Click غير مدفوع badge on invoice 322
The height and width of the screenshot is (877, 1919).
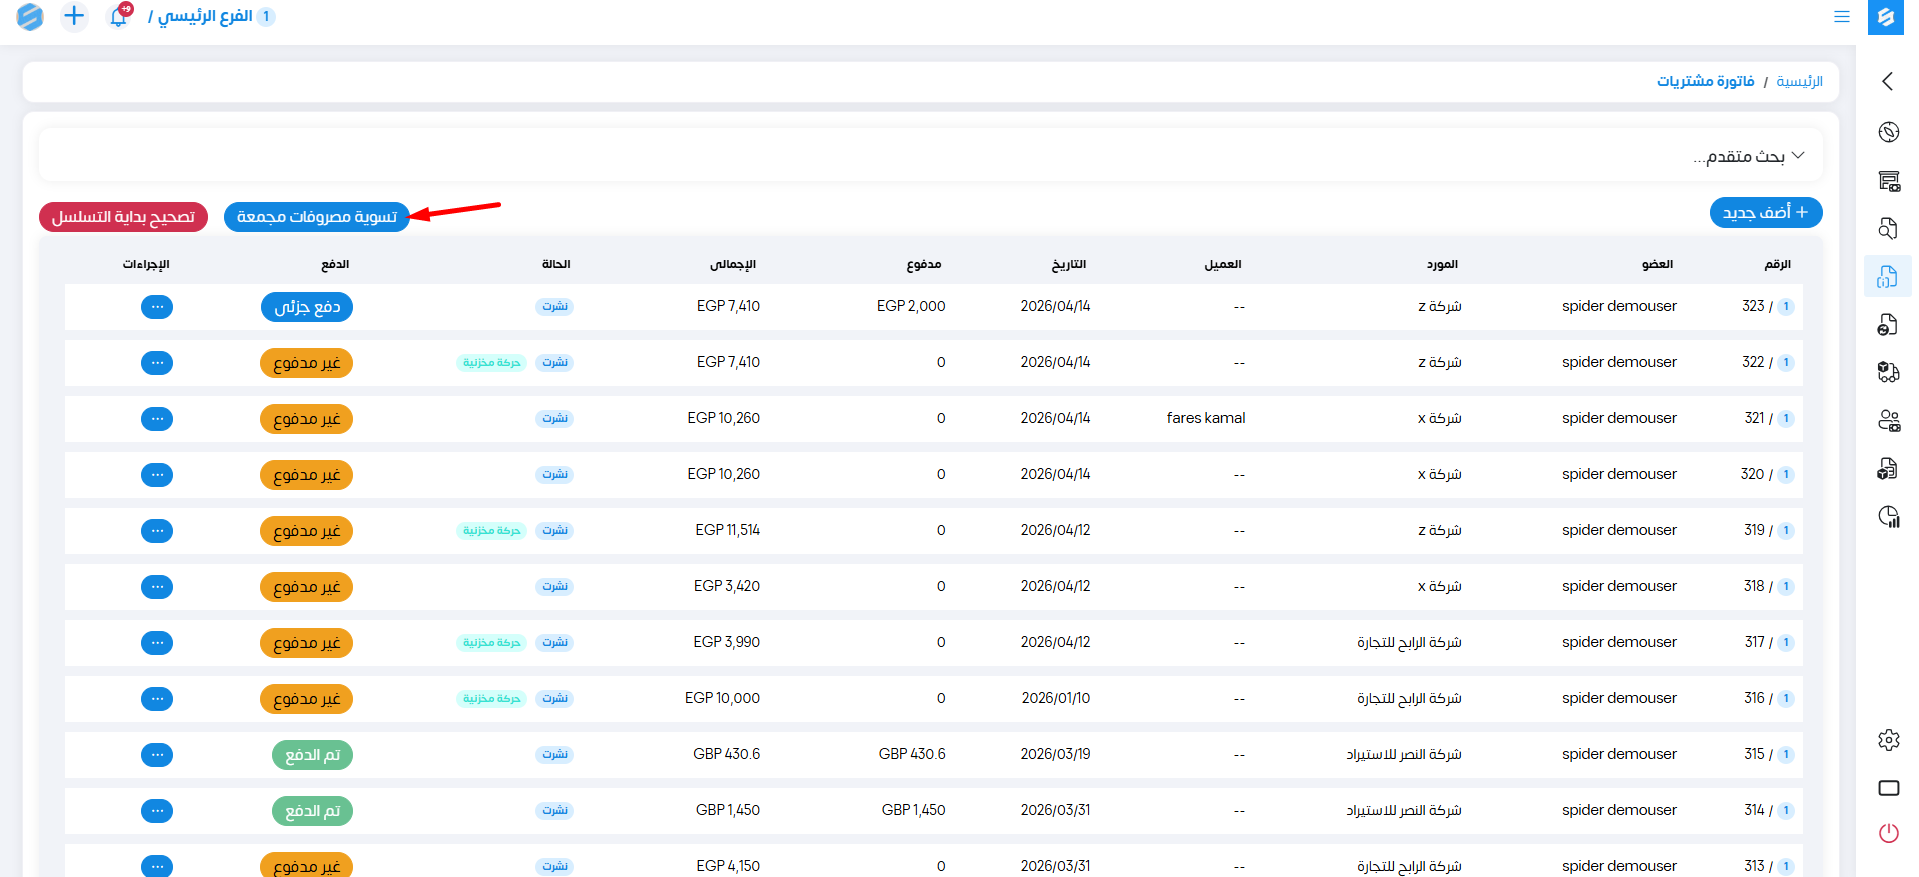(307, 363)
